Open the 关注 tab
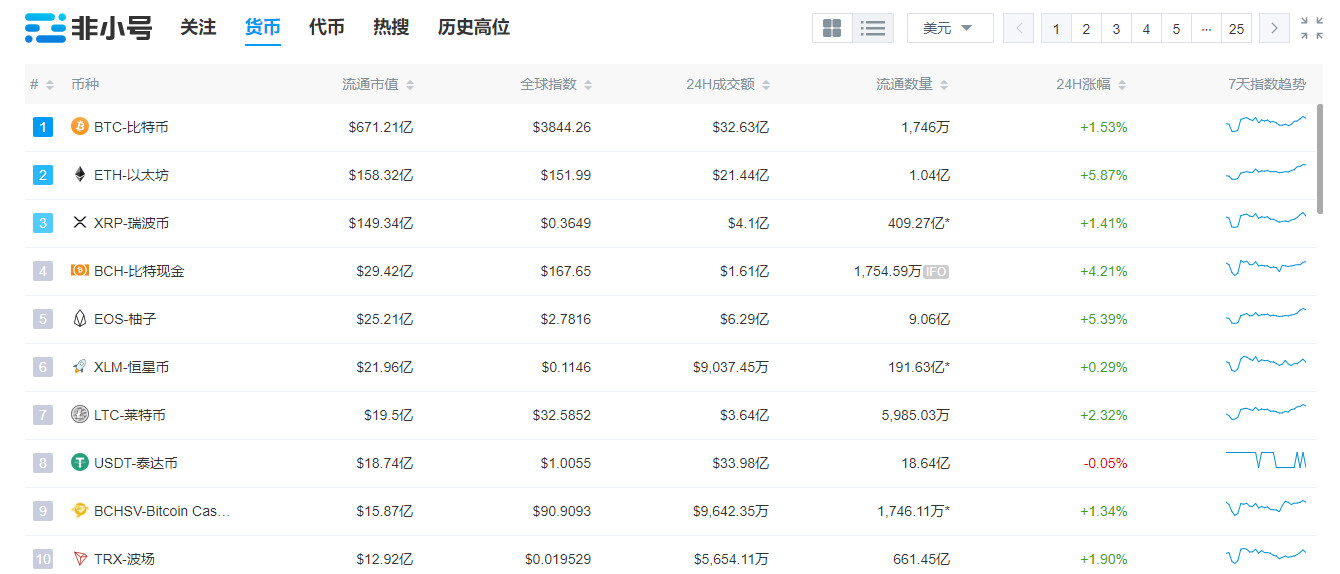The width and height of the screenshot is (1340, 574). [x=198, y=28]
